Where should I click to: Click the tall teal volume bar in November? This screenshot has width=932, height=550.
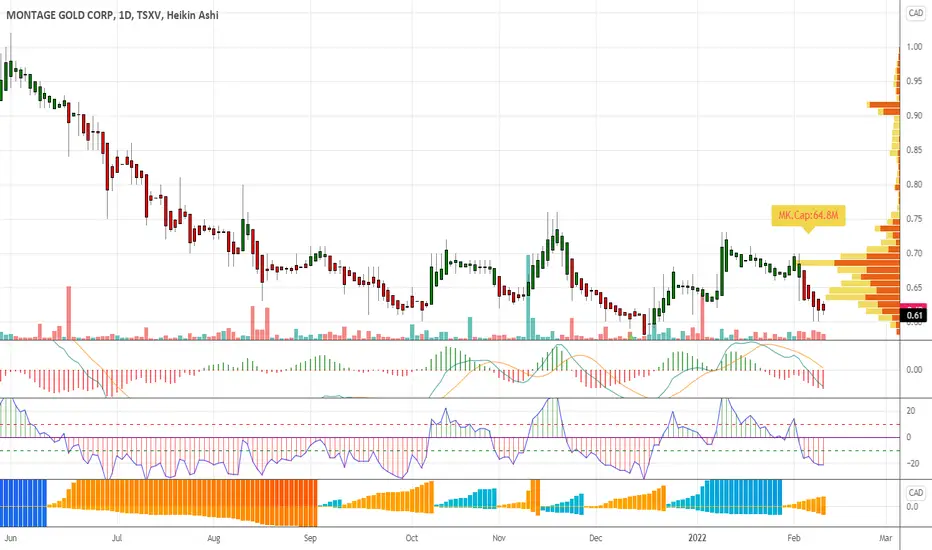pyautogui.click(x=527, y=297)
